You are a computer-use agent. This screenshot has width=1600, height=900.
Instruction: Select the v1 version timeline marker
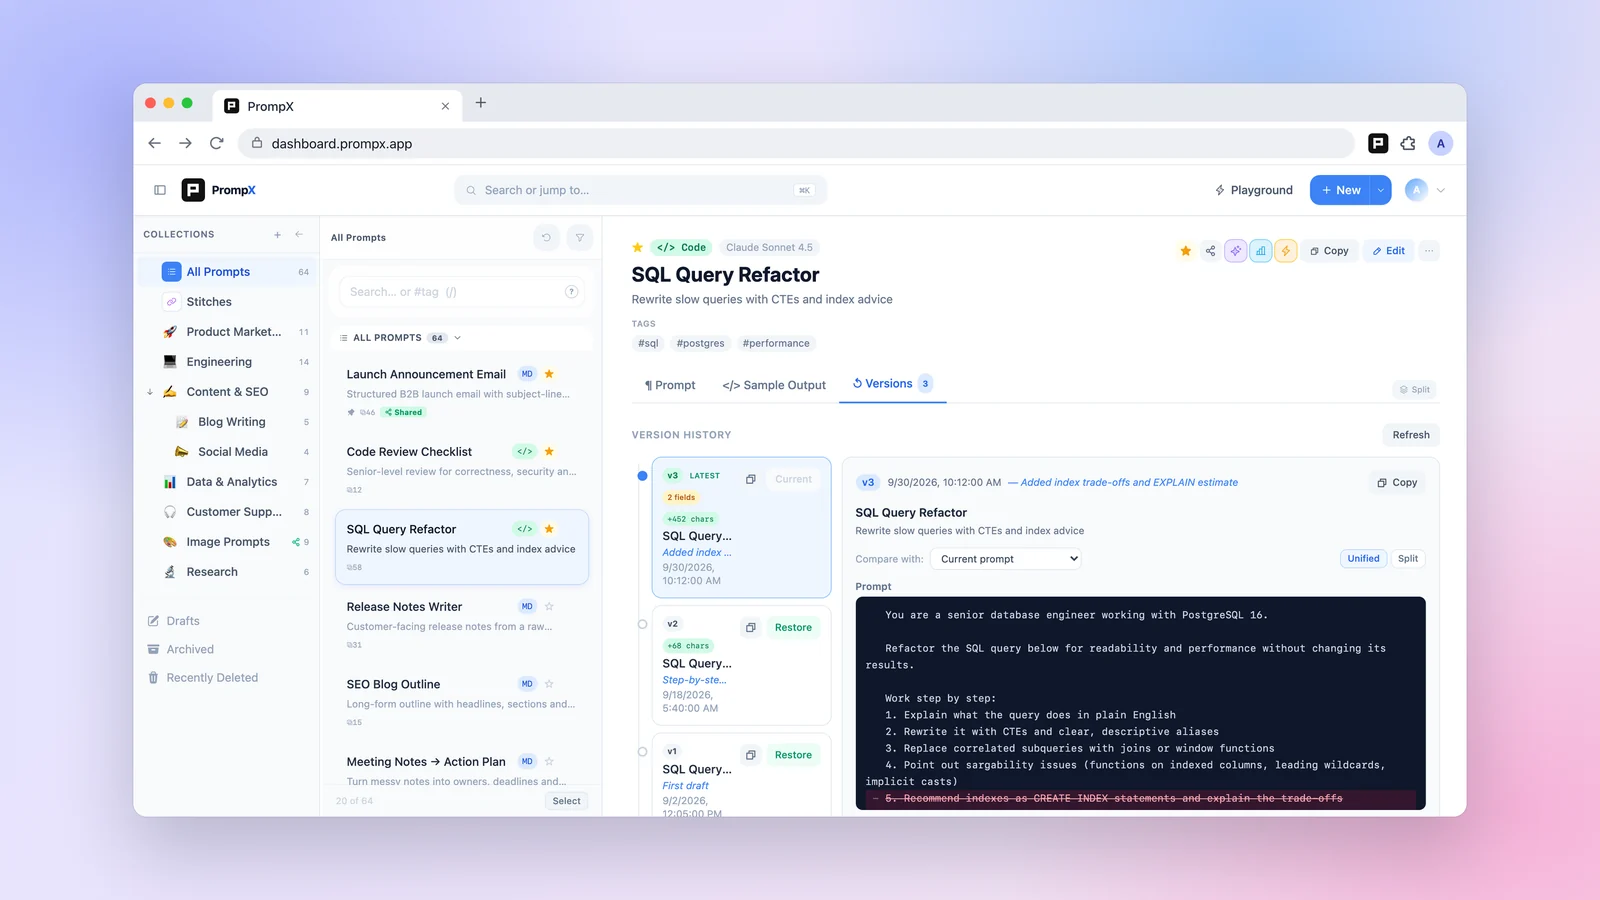point(642,752)
